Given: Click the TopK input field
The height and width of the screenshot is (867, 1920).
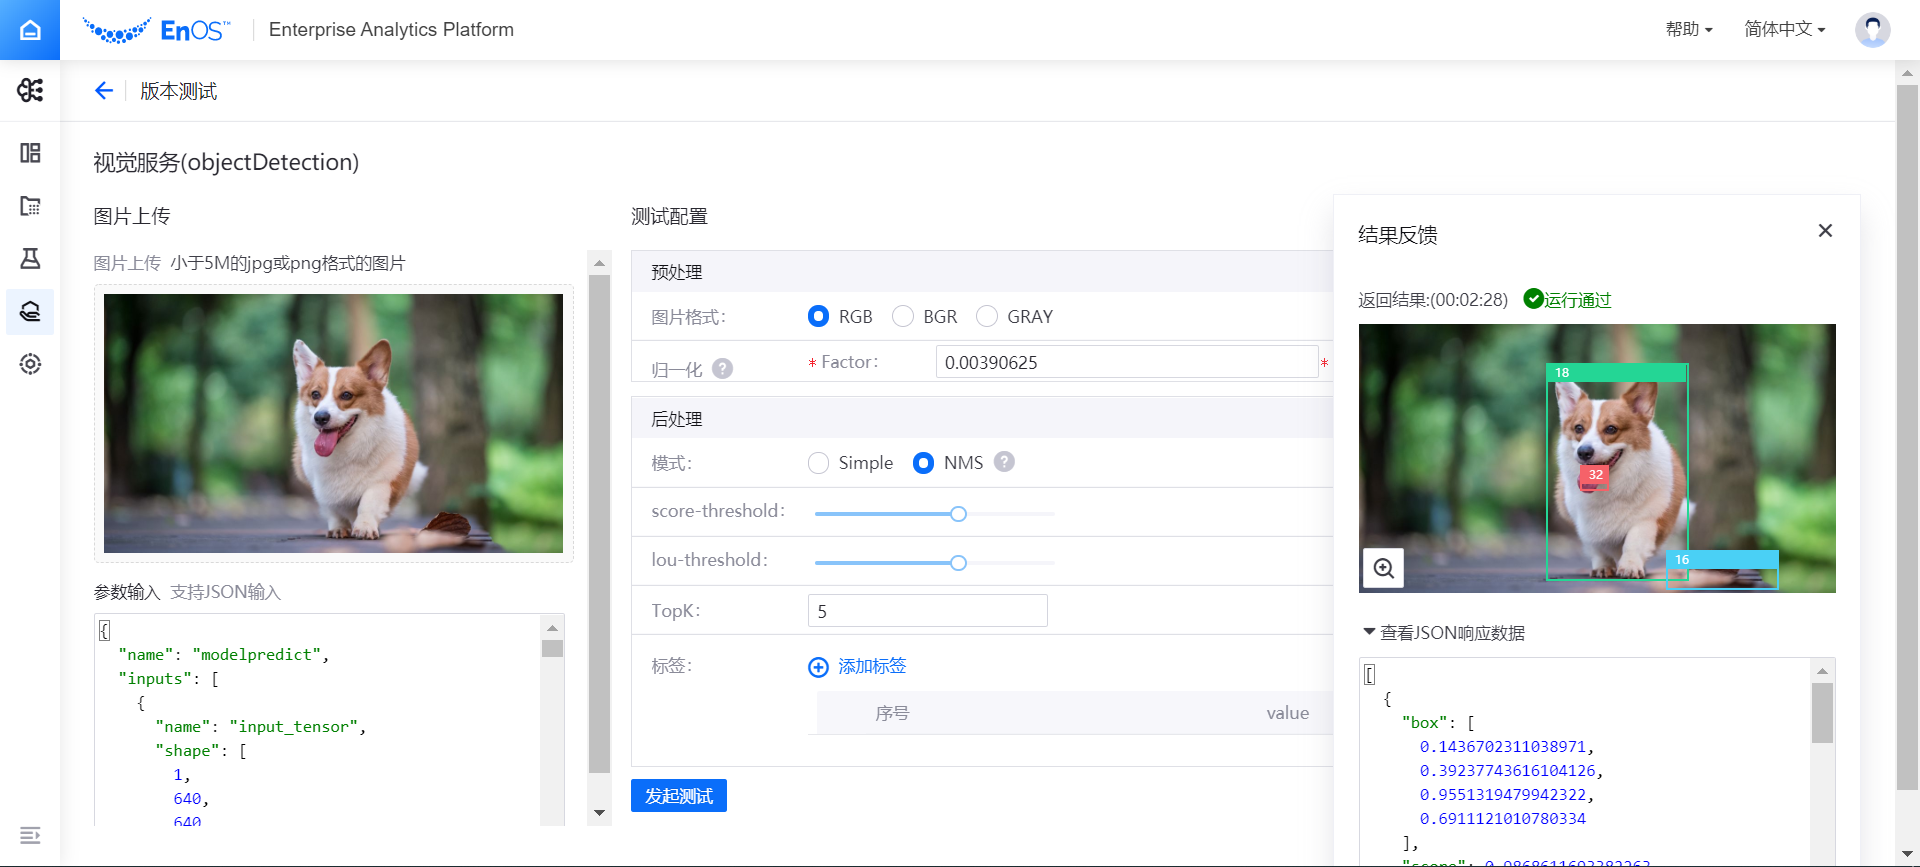Looking at the screenshot, I should [x=927, y=611].
